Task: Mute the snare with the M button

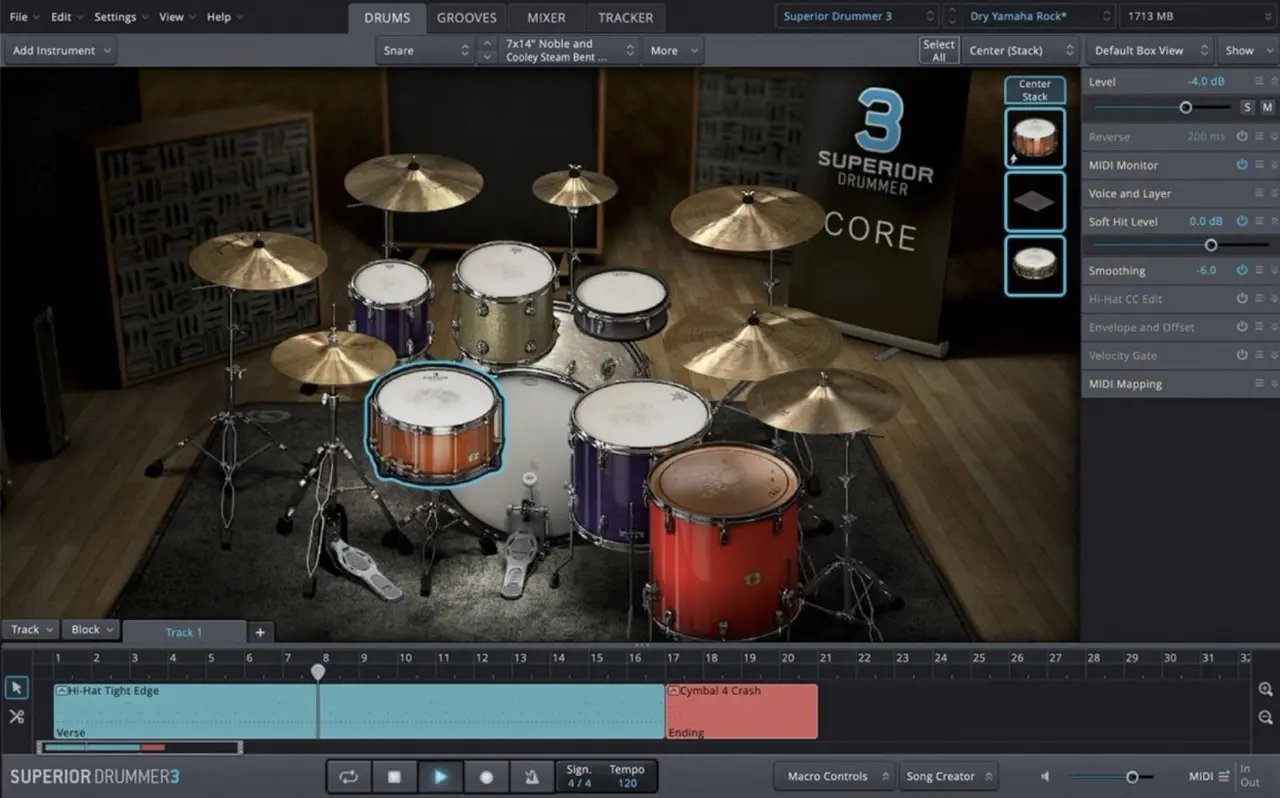Action: tap(1266, 106)
